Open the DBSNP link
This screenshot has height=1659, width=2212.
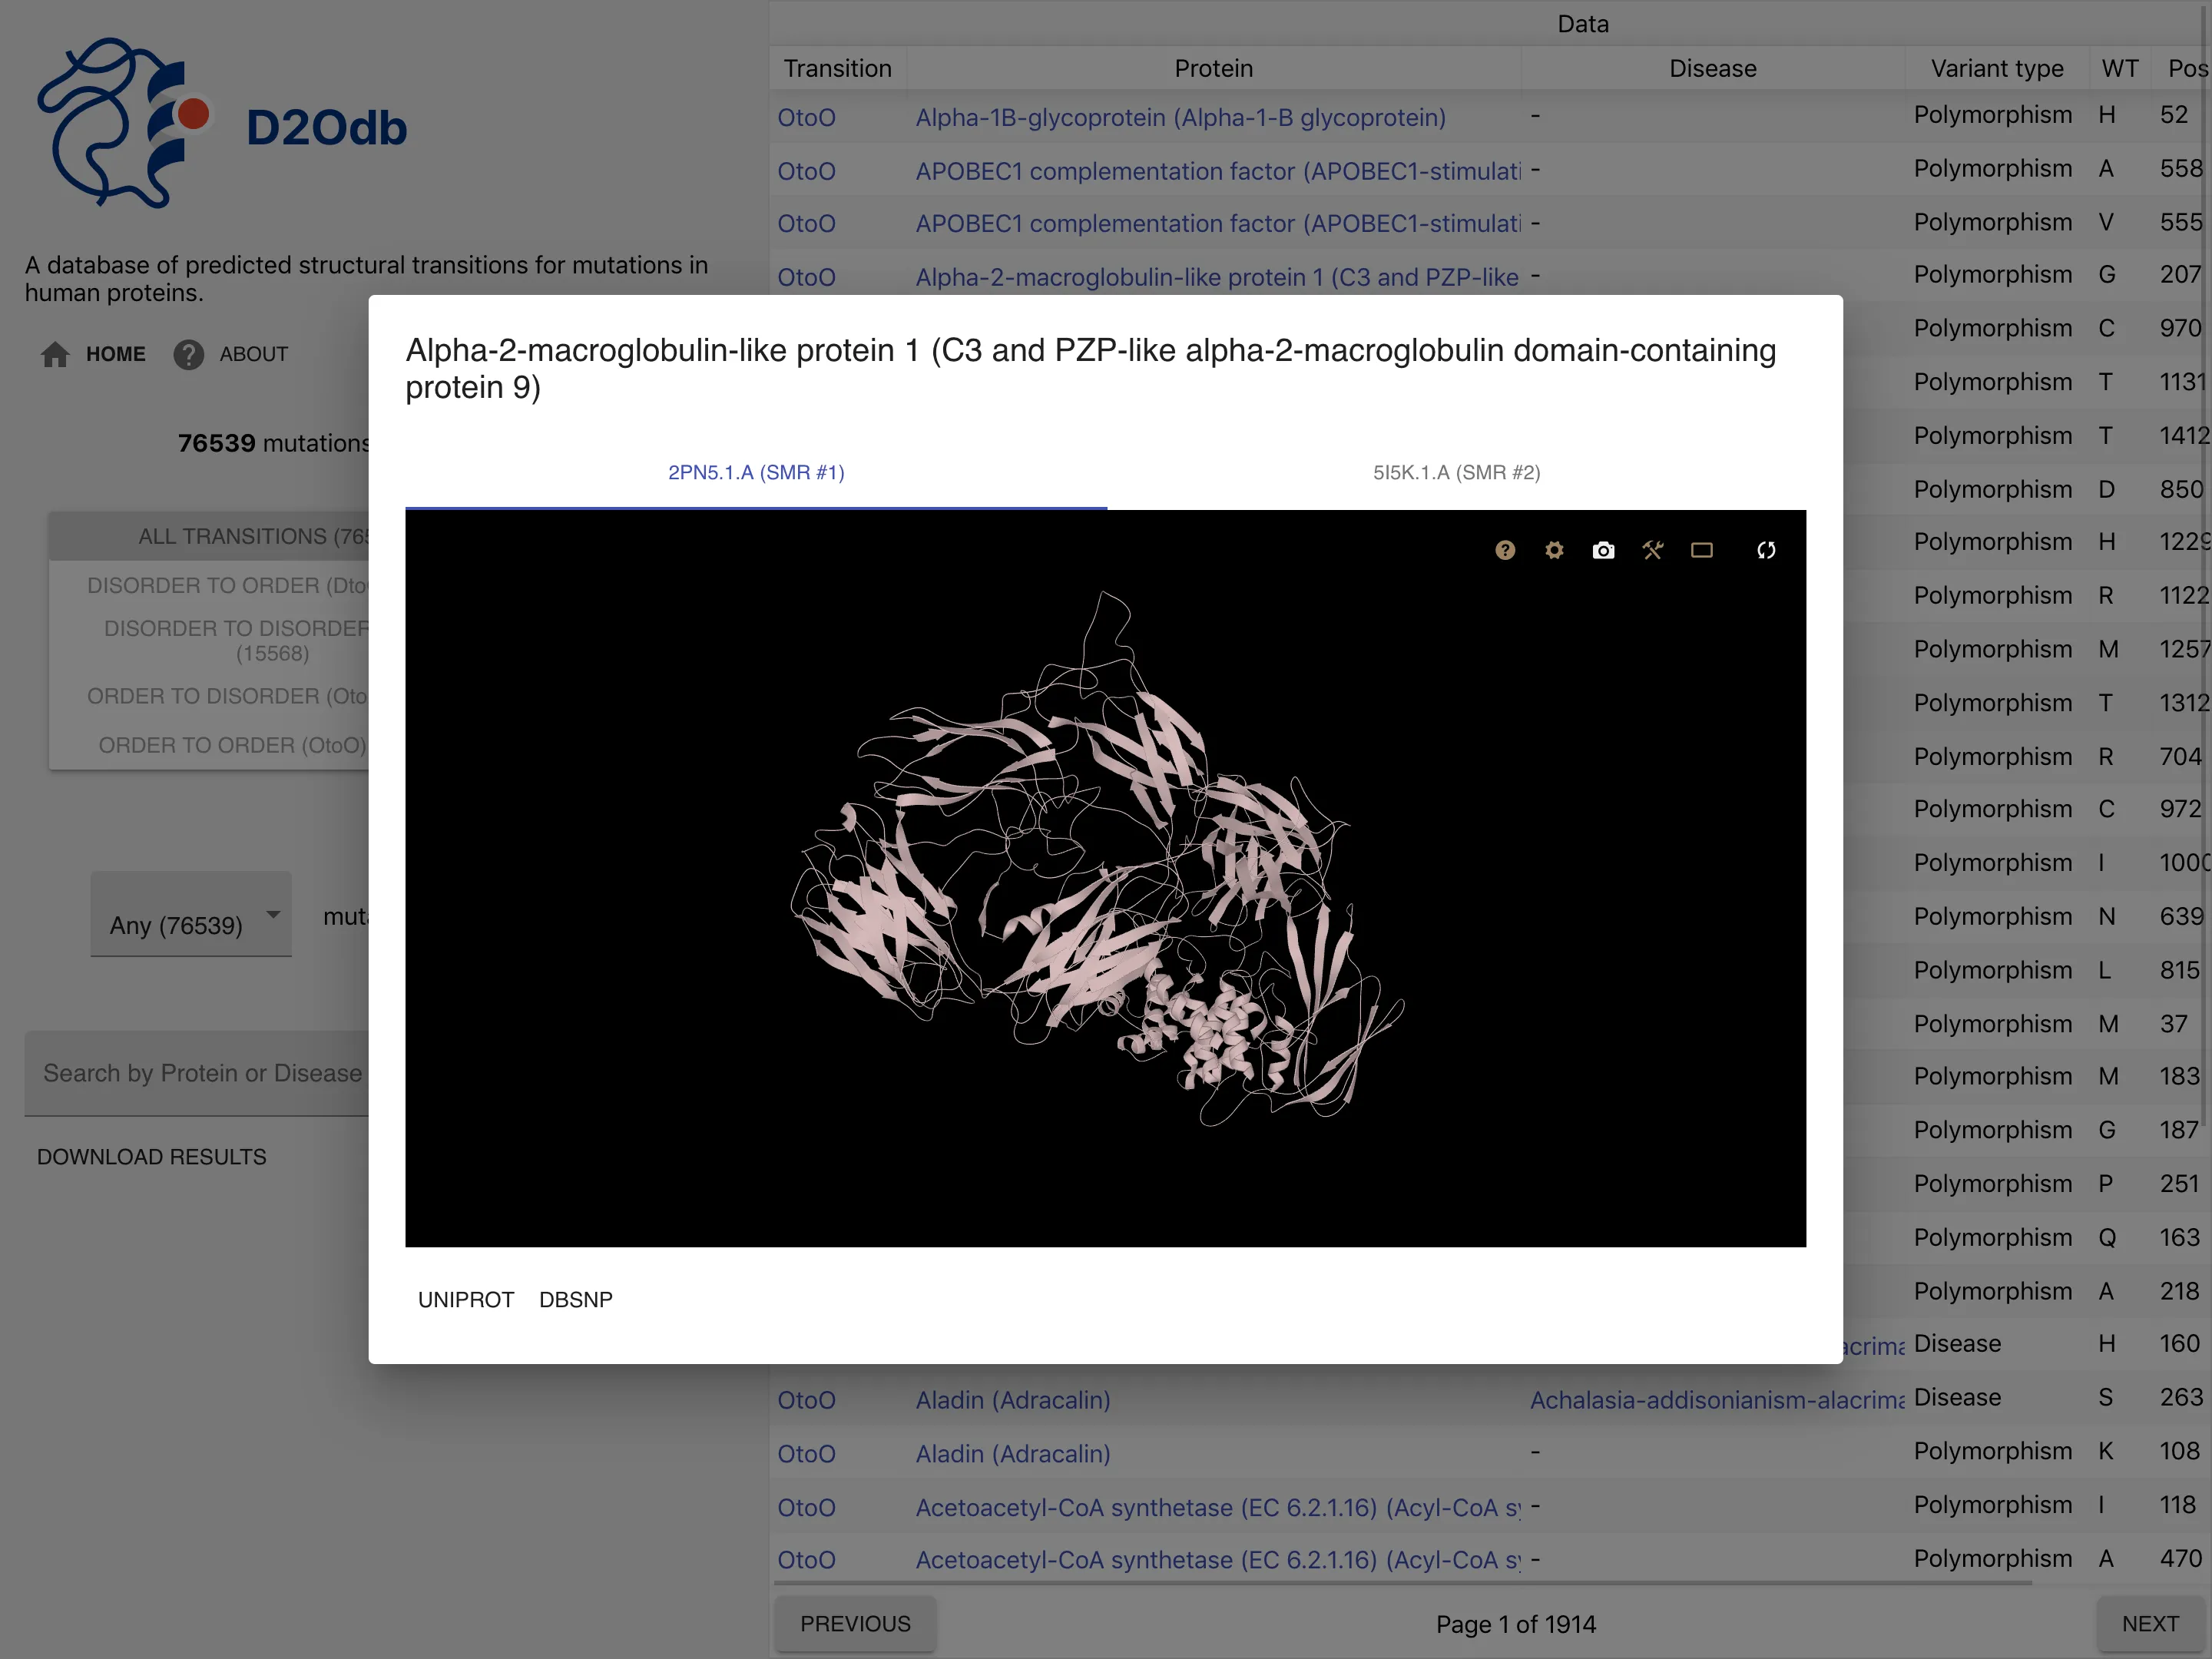pyautogui.click(x=575, y=1299)
